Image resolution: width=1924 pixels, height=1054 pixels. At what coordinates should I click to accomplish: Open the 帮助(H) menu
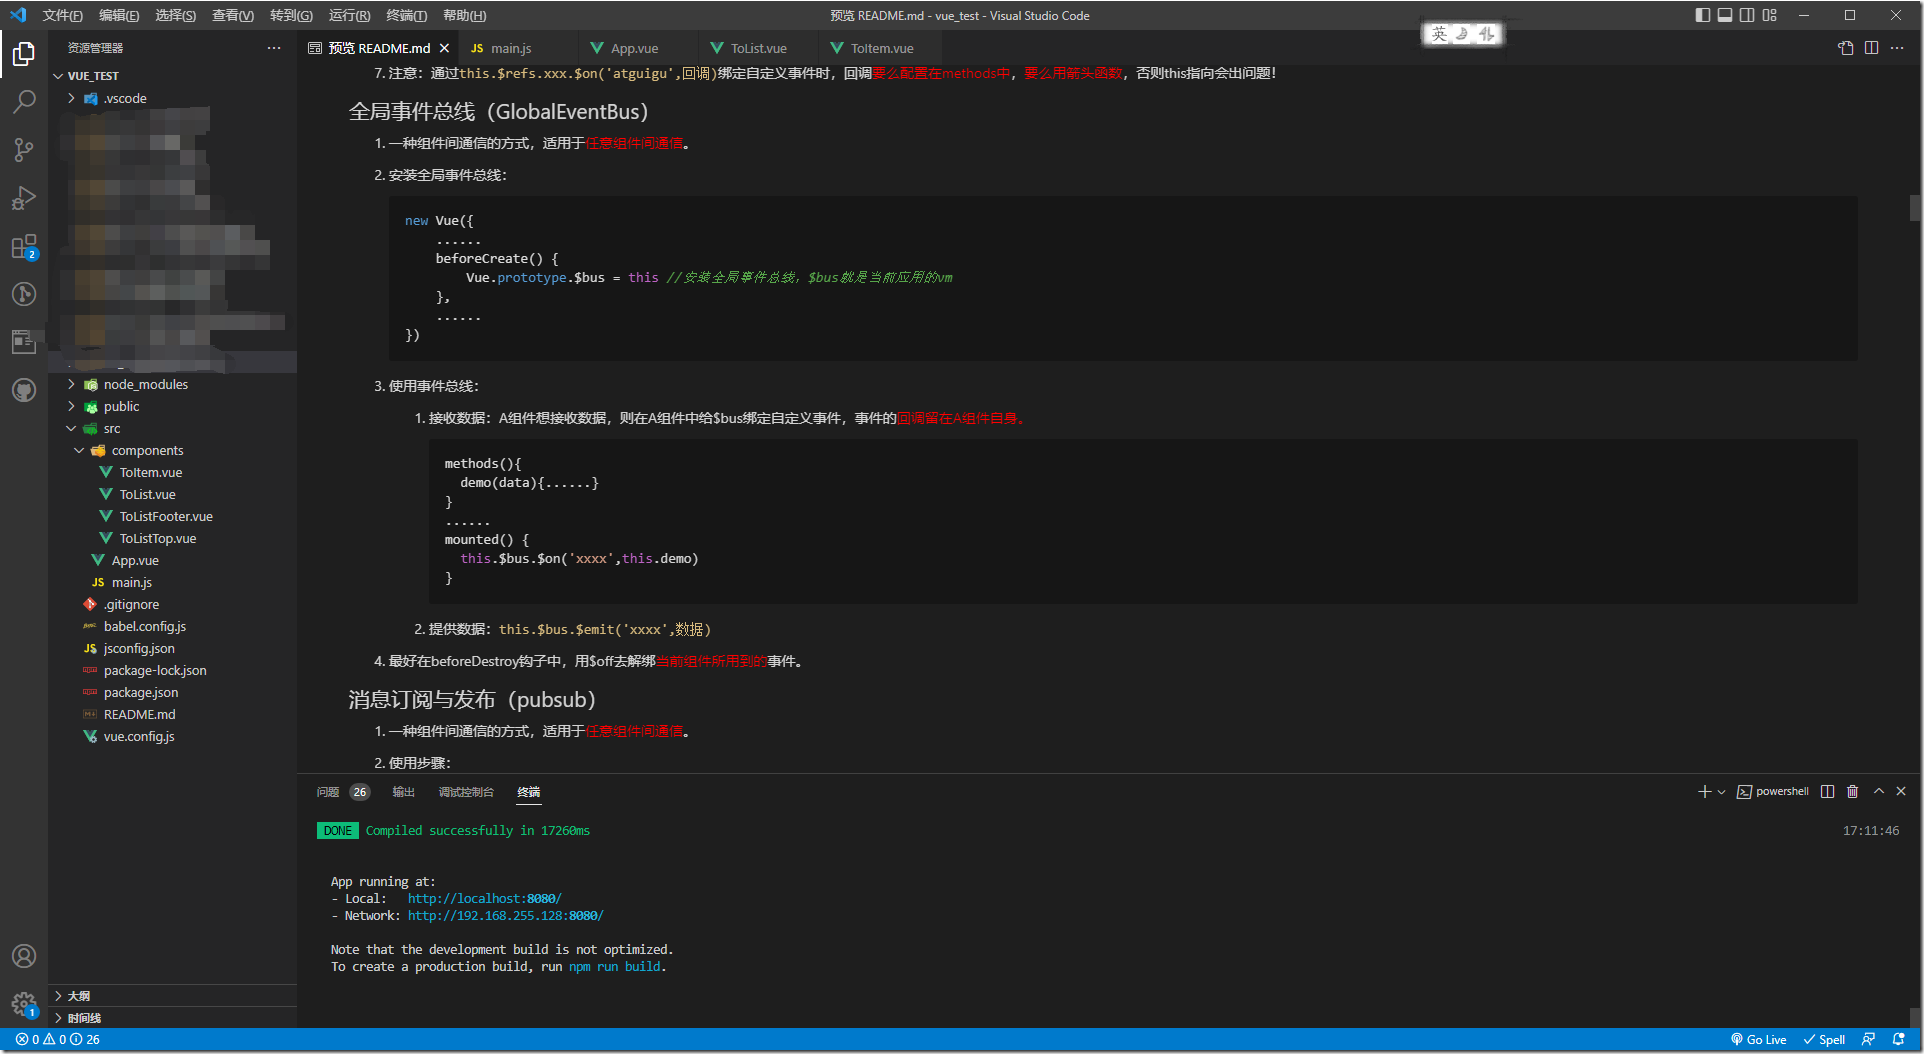(464, 15)
